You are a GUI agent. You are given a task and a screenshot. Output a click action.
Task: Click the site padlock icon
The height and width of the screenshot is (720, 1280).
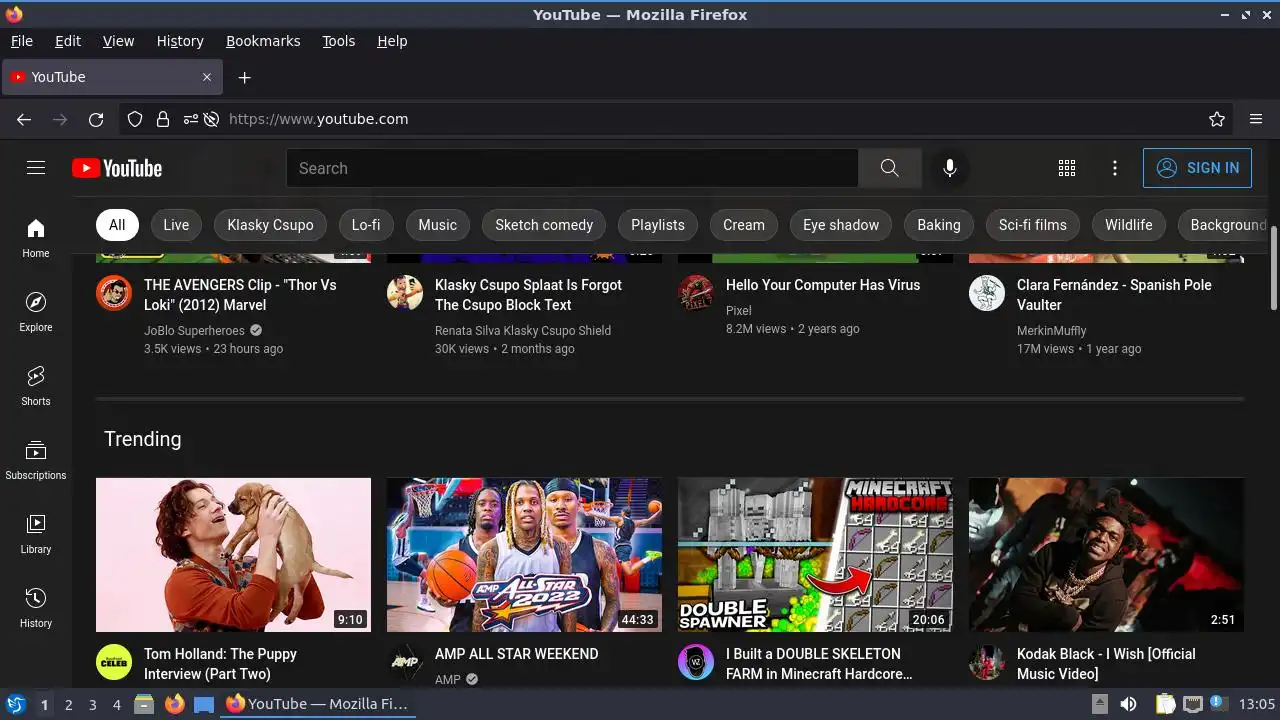point(163,119)
